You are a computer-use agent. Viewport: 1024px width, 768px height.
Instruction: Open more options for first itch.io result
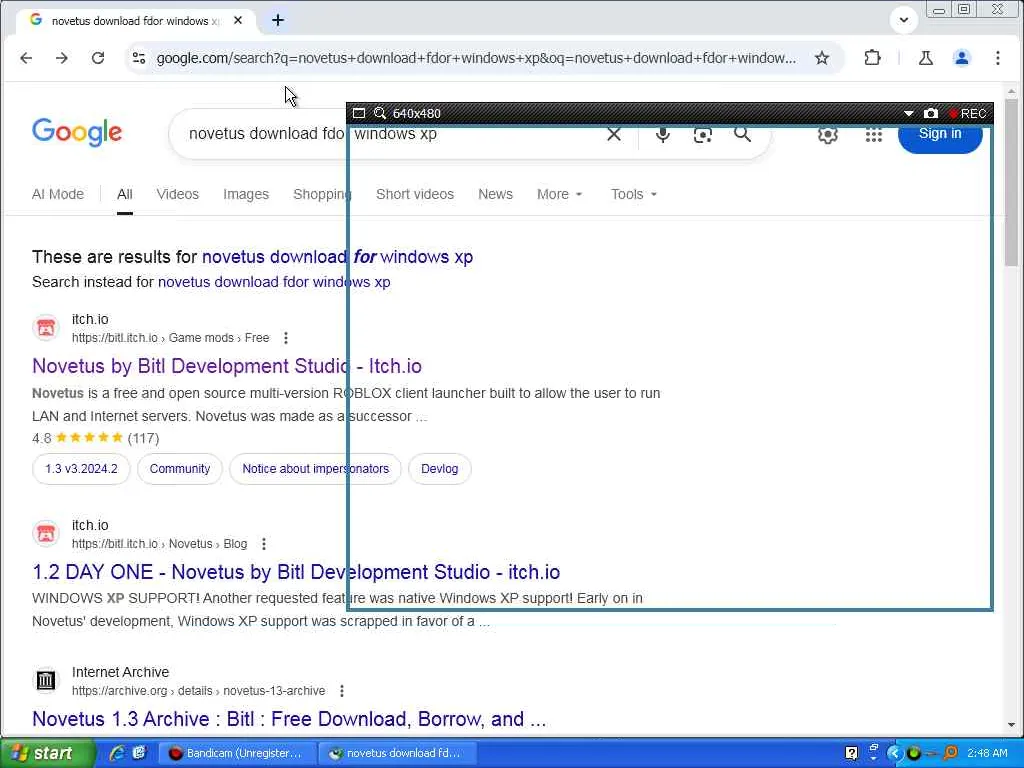(285, 338)
